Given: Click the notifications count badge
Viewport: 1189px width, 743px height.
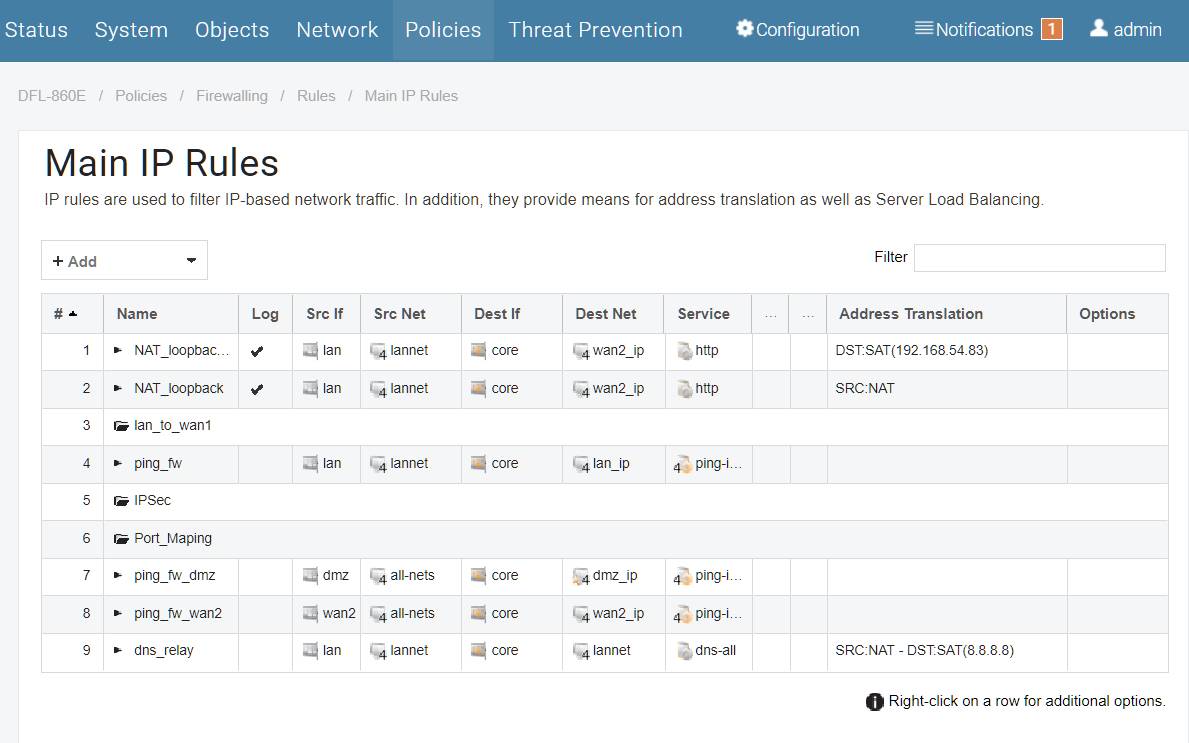Looking at the screenshot, I should point(1051,30).
